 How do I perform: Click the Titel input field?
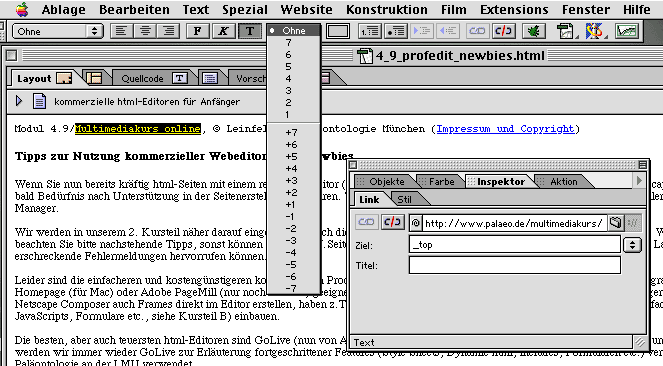point(515,265)
